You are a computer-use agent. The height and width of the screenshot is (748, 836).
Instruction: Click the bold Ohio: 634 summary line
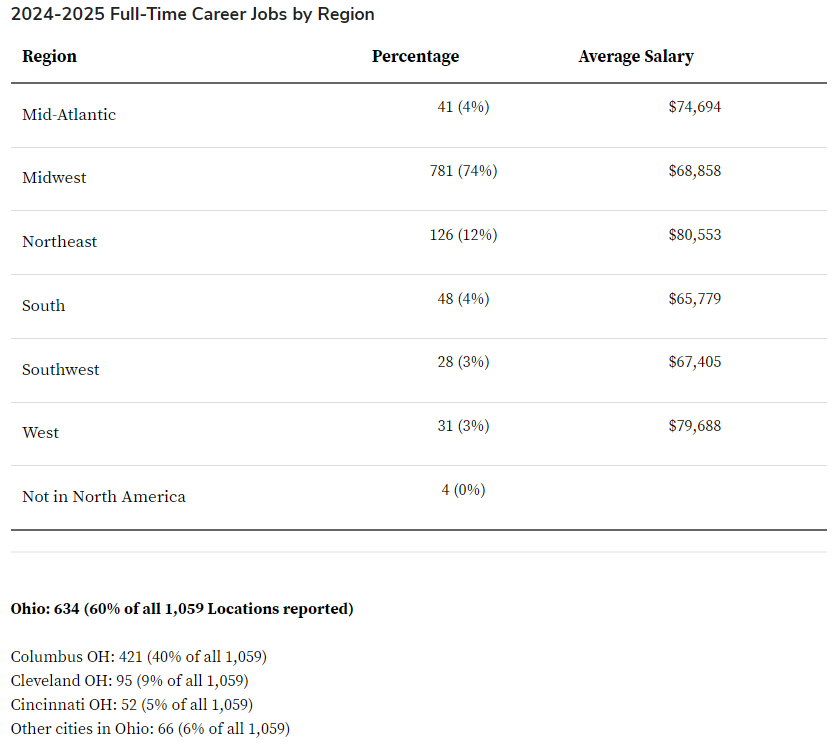coord(182,609)
